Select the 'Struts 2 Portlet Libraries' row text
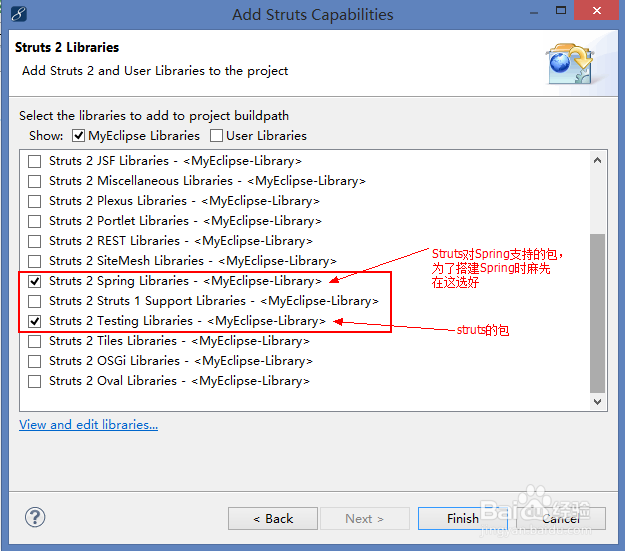The height and width of the screenshot is (551, 625). coord(185,221)
